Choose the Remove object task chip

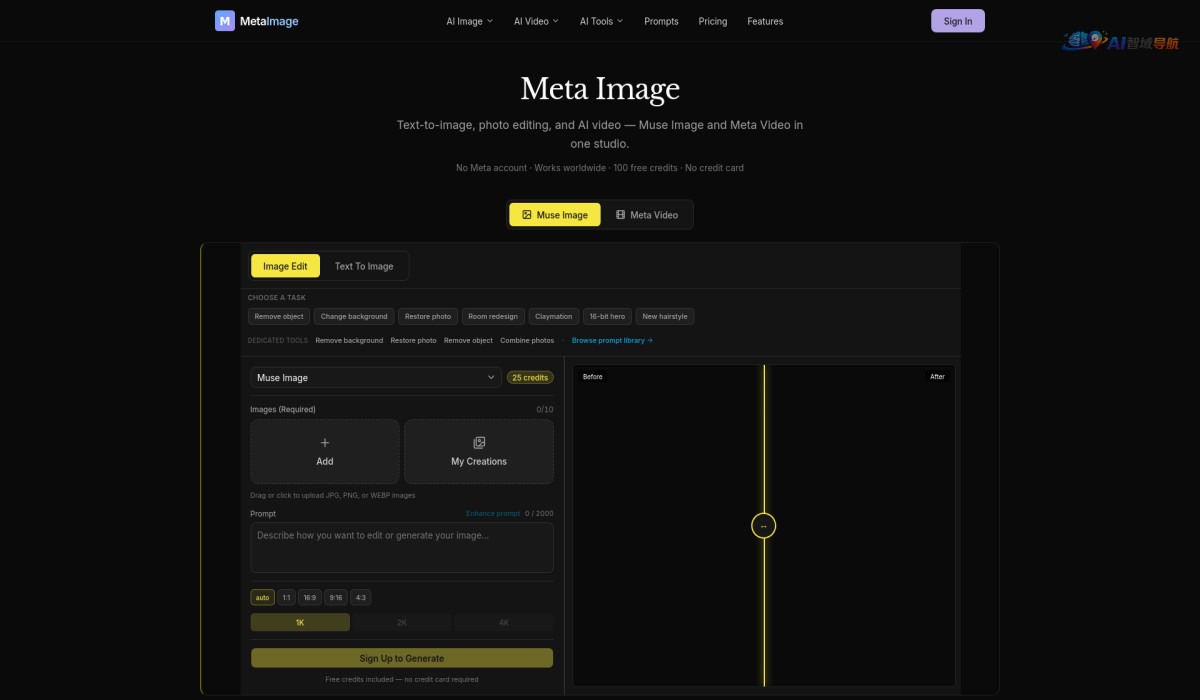[x=279, y=316]
